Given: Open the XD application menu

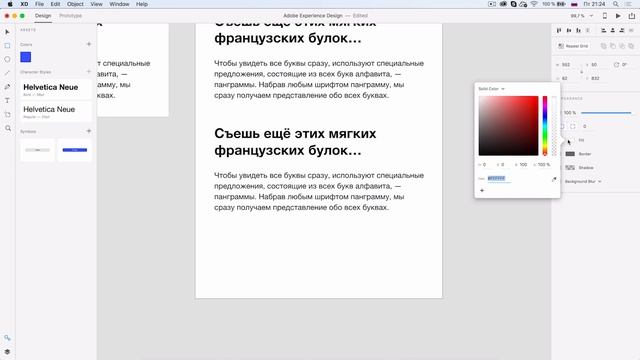Looking at the screenshot, I should click(x=24, y=4).
